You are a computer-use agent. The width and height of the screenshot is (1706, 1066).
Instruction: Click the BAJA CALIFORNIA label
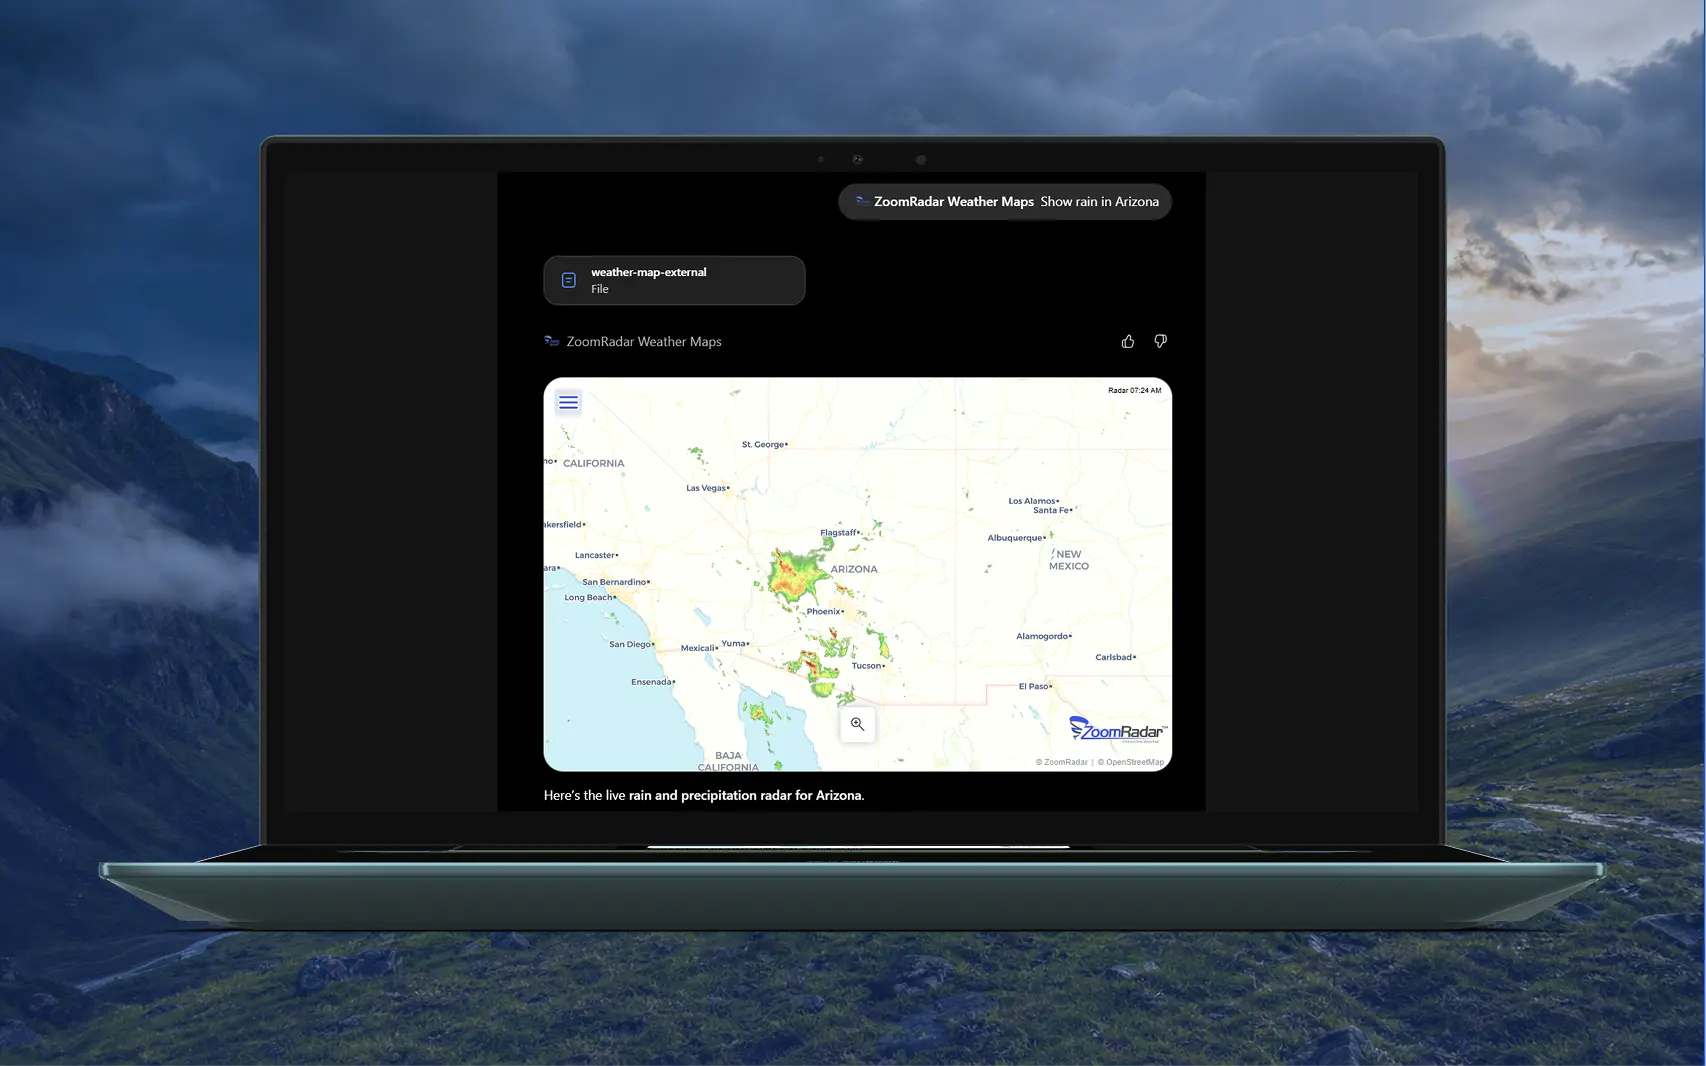pyautogui.click(x=728, y=761)
